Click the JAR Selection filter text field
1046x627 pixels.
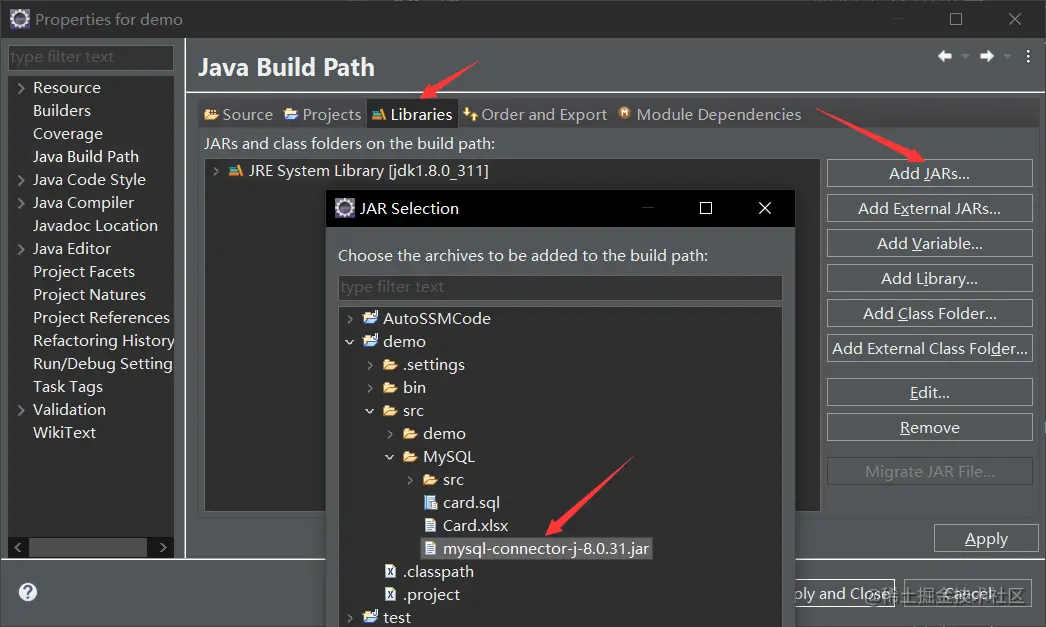pyautogui.click(x=560, y=287)
